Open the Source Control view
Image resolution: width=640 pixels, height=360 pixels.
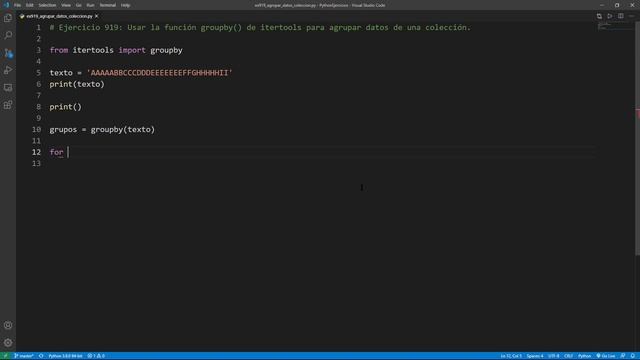coord(8,53)
